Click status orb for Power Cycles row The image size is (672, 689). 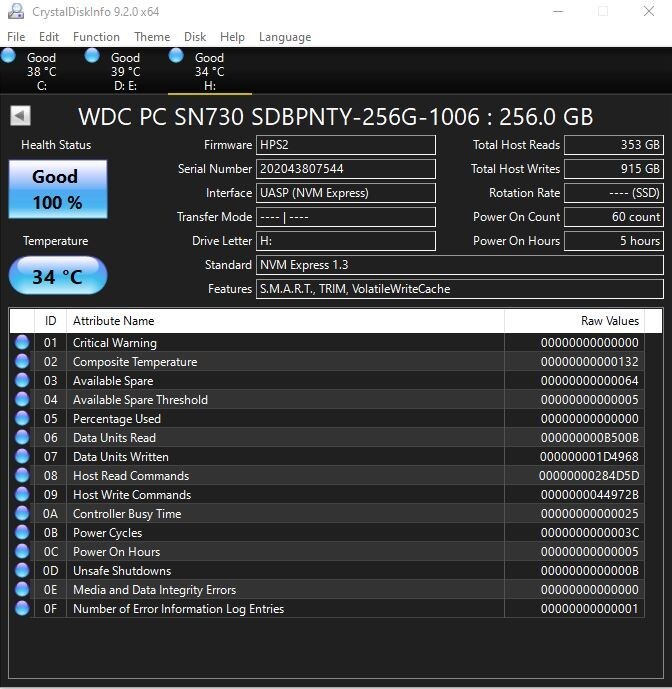pos(22,533)
